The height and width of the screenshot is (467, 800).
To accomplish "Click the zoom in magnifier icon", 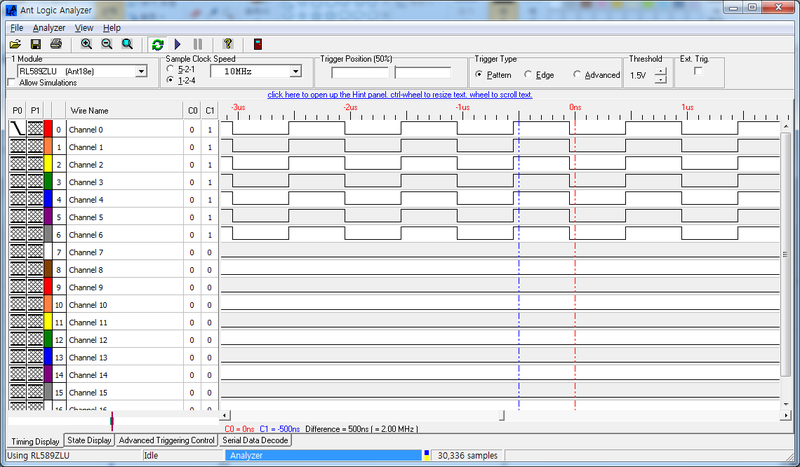I will pos(86,44).
